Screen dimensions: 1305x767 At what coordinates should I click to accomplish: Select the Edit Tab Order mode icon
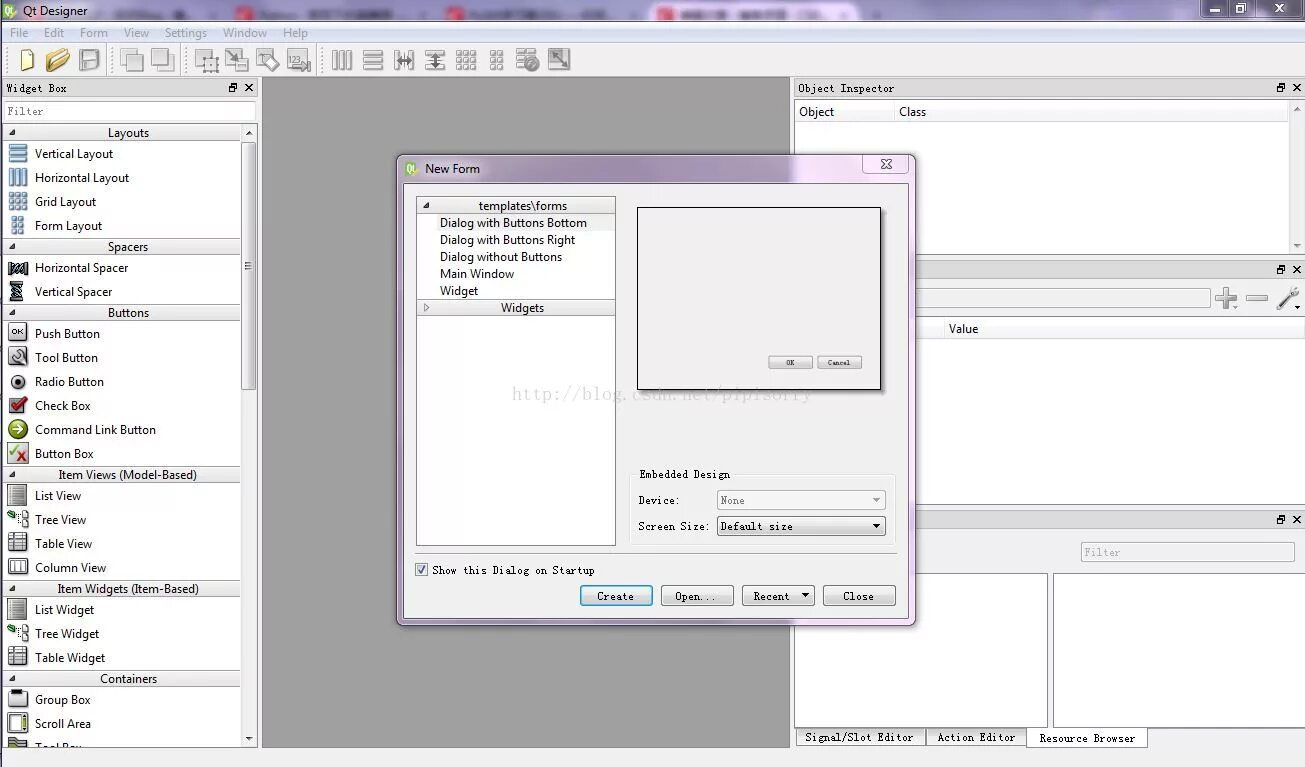point(299,60)
